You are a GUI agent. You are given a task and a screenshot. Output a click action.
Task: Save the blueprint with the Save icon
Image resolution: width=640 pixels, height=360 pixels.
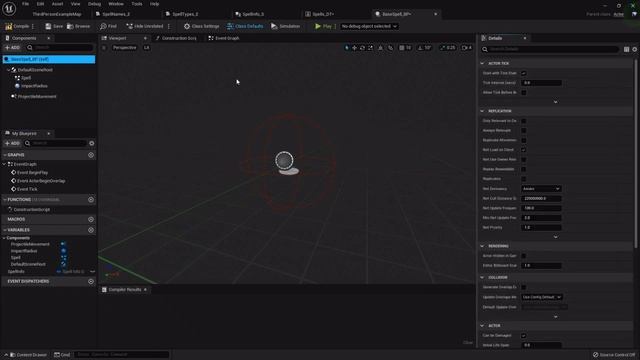(48, 26)
